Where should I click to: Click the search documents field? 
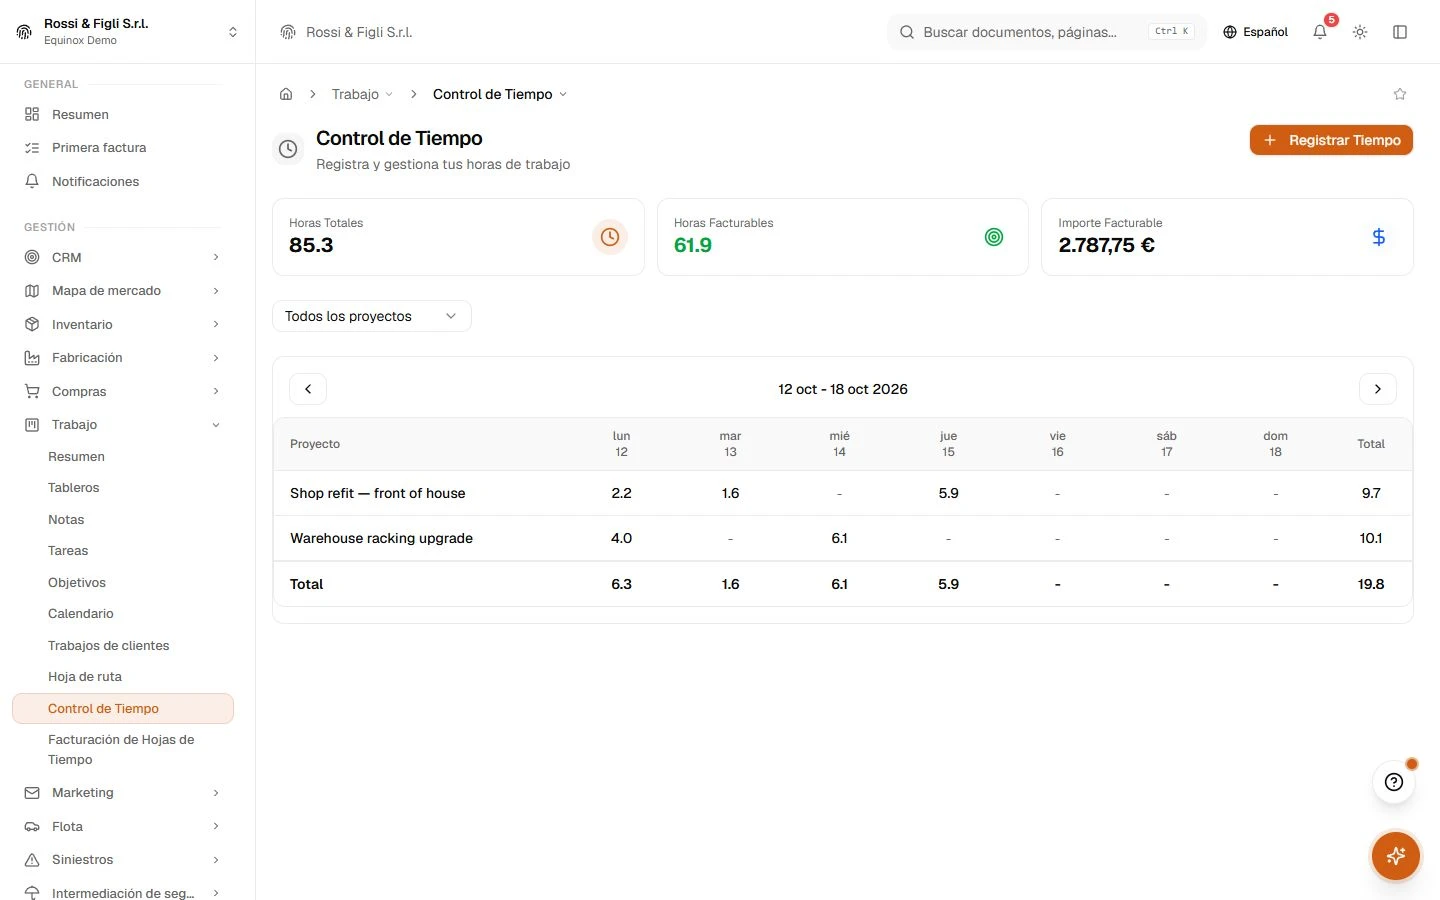point(1047,32)
